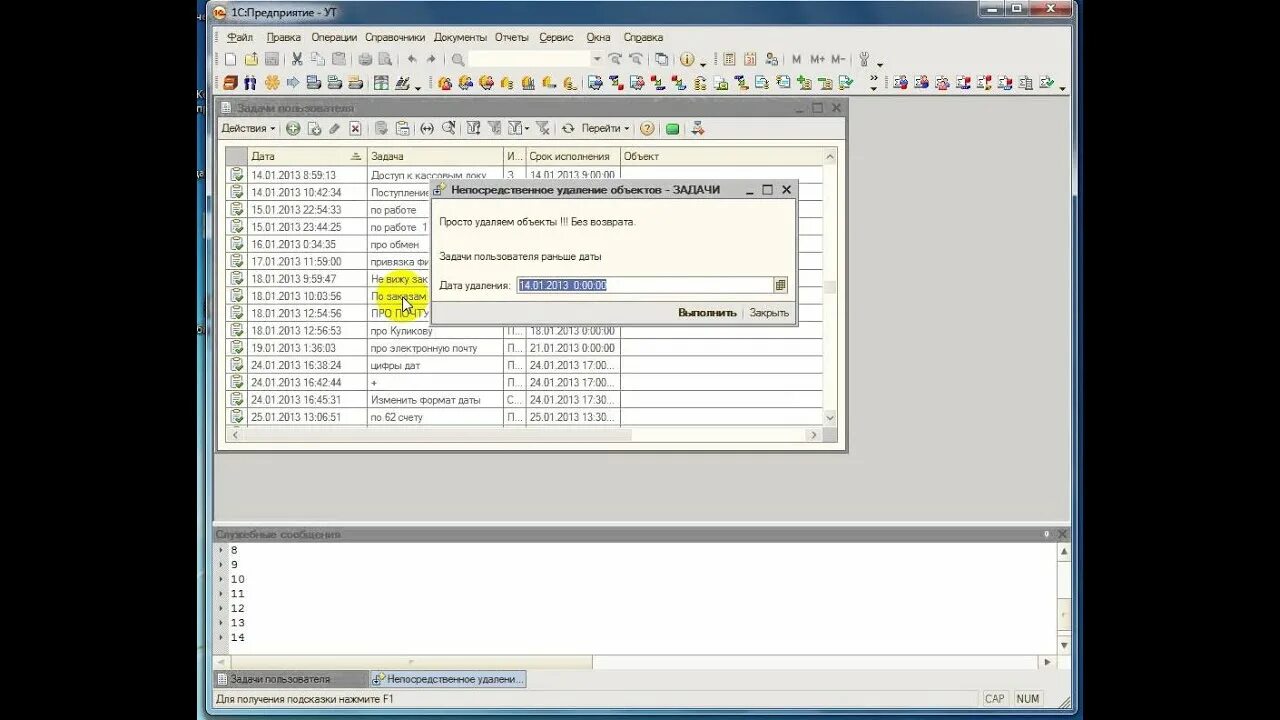This screenshot has height=720, width=1280.
Task: Click the M- memory subtract button
Action: tap(838, 59)
